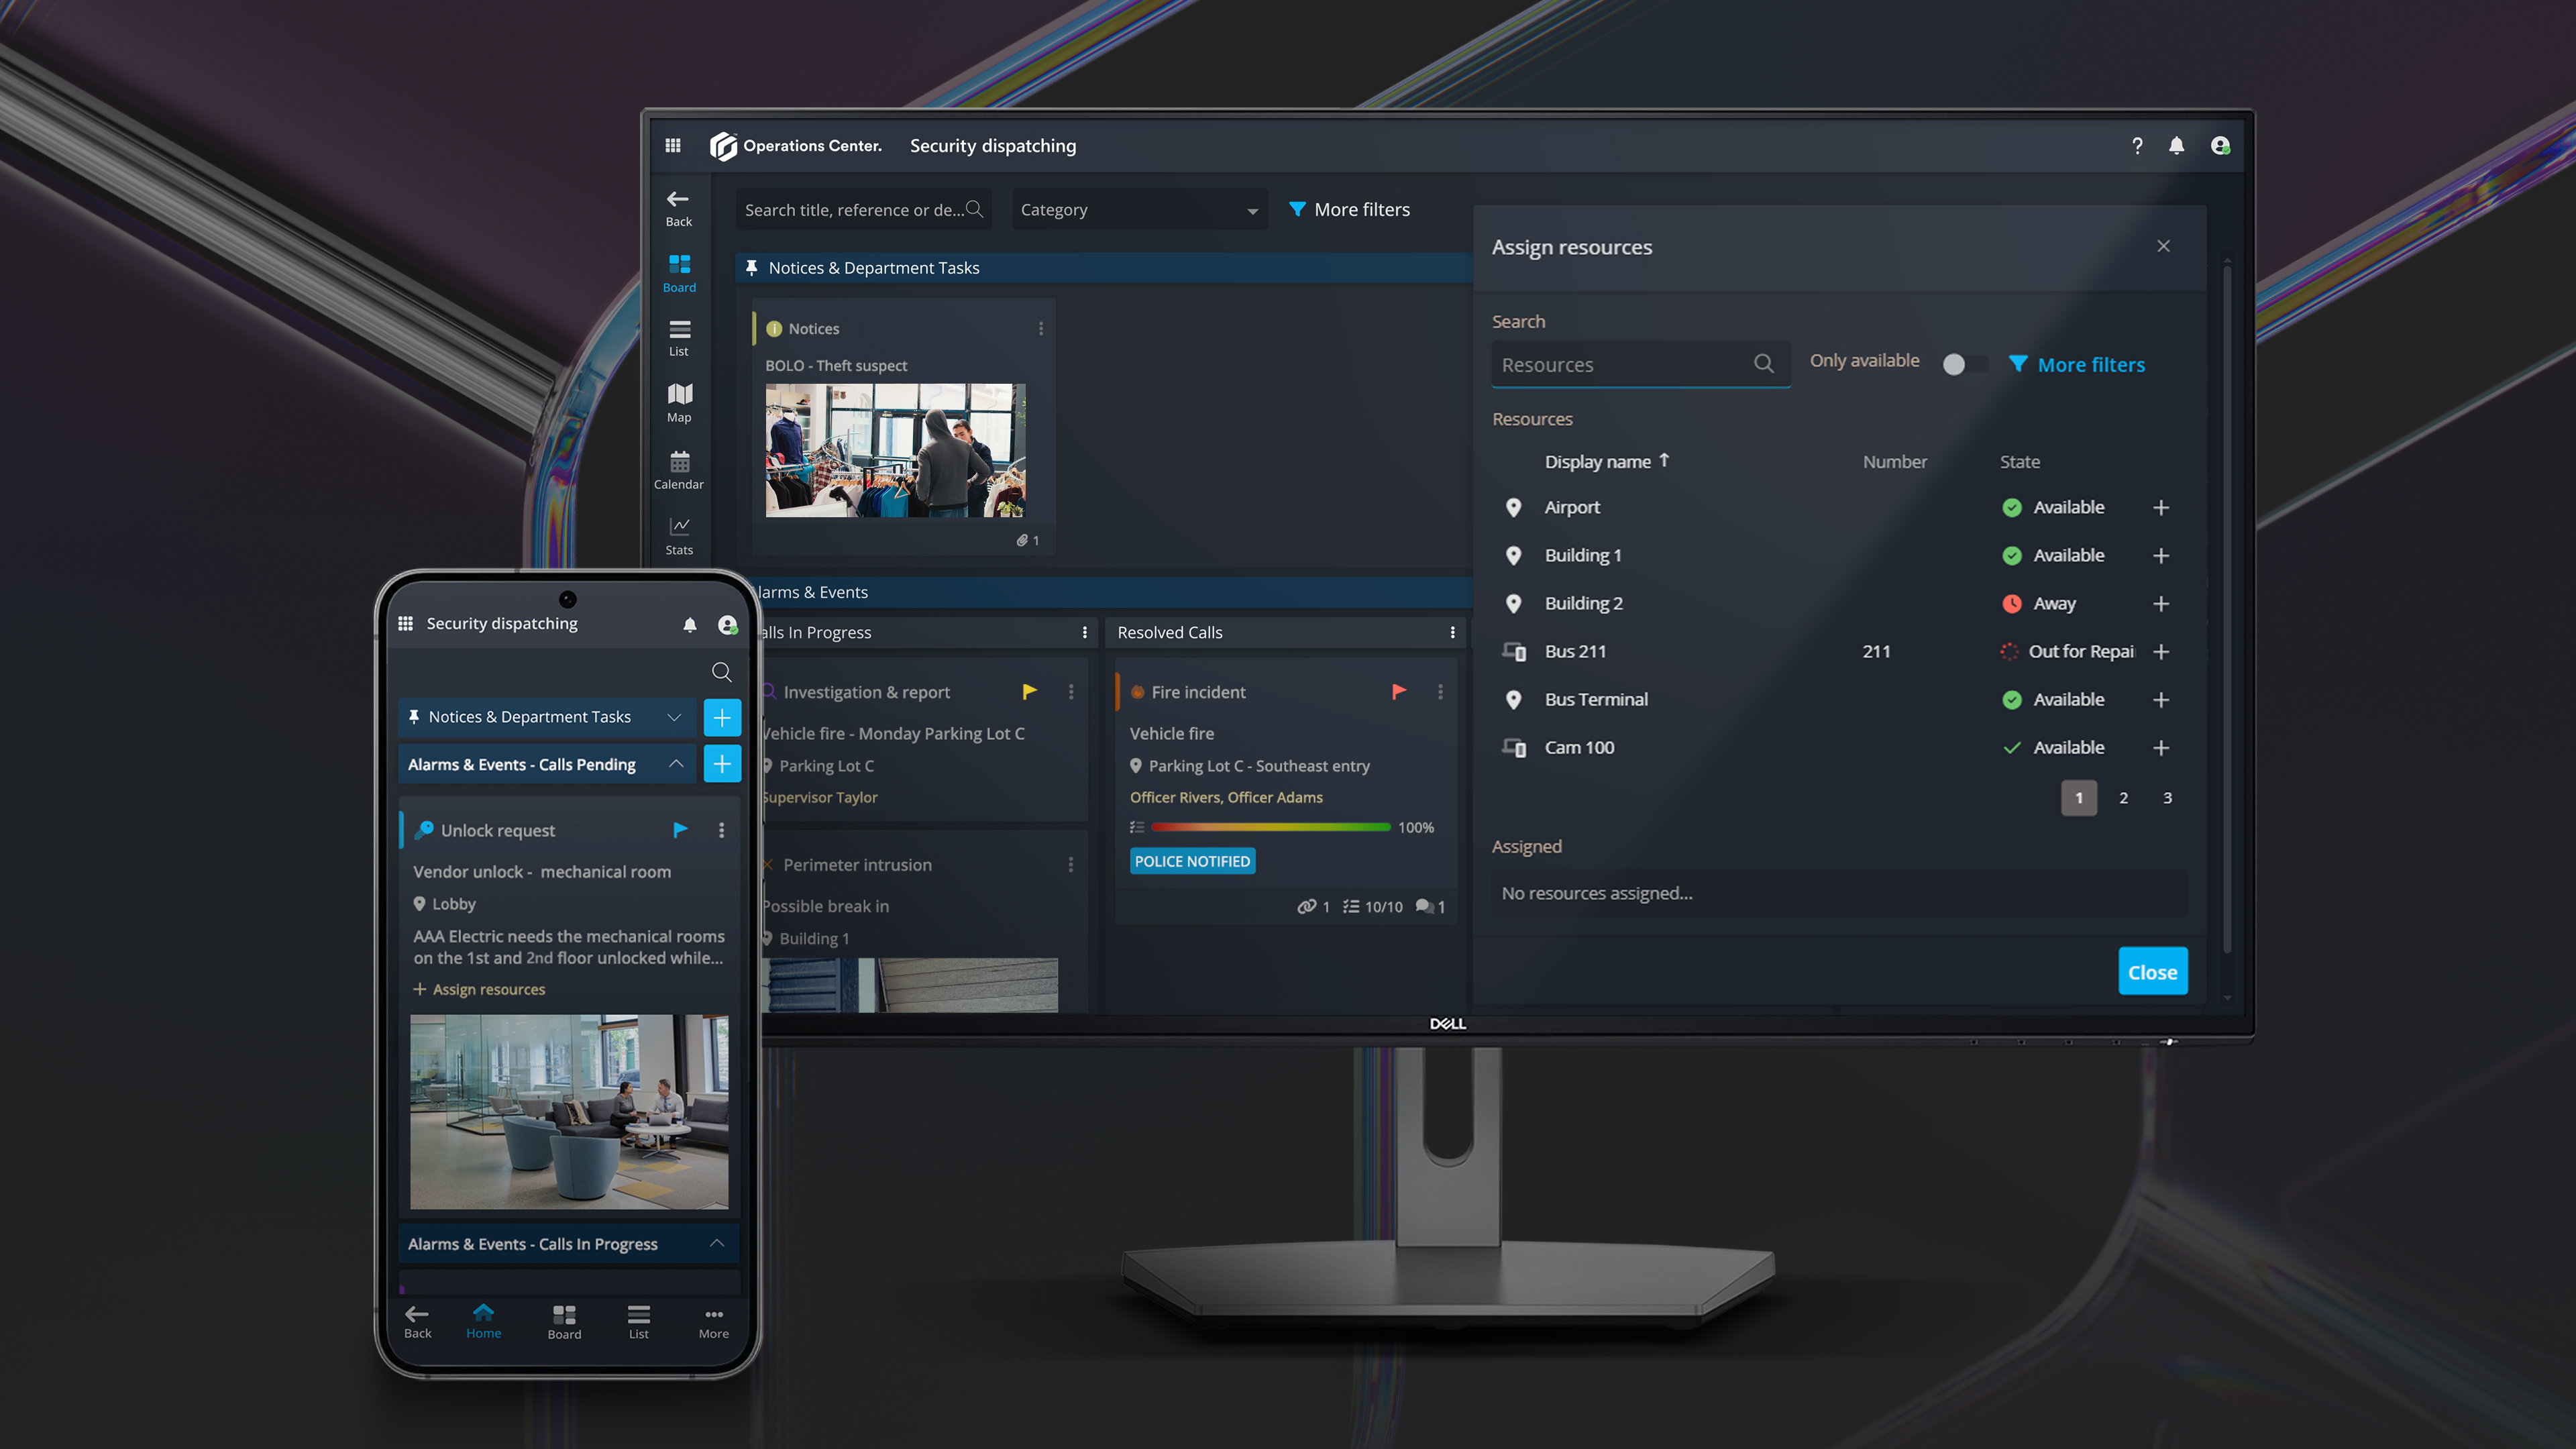Click the Close button in Assign resources

2151,969
